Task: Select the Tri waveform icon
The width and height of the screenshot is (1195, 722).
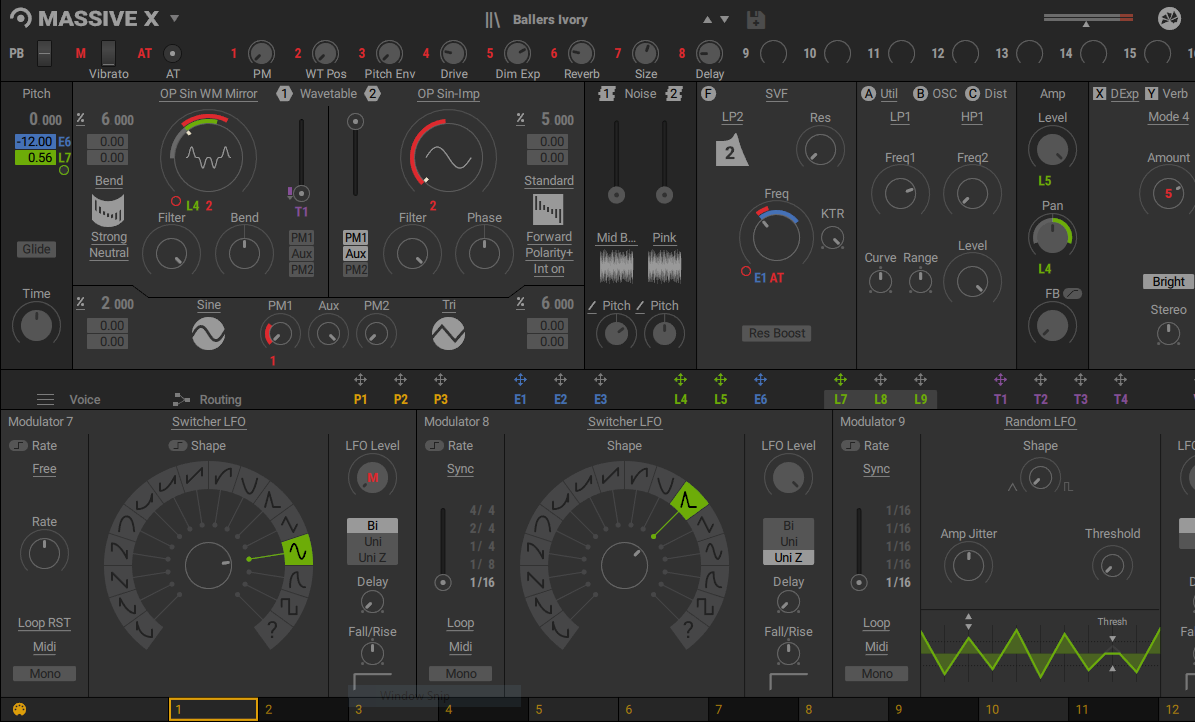Action: pyautogui.click(x=448, y=333)
